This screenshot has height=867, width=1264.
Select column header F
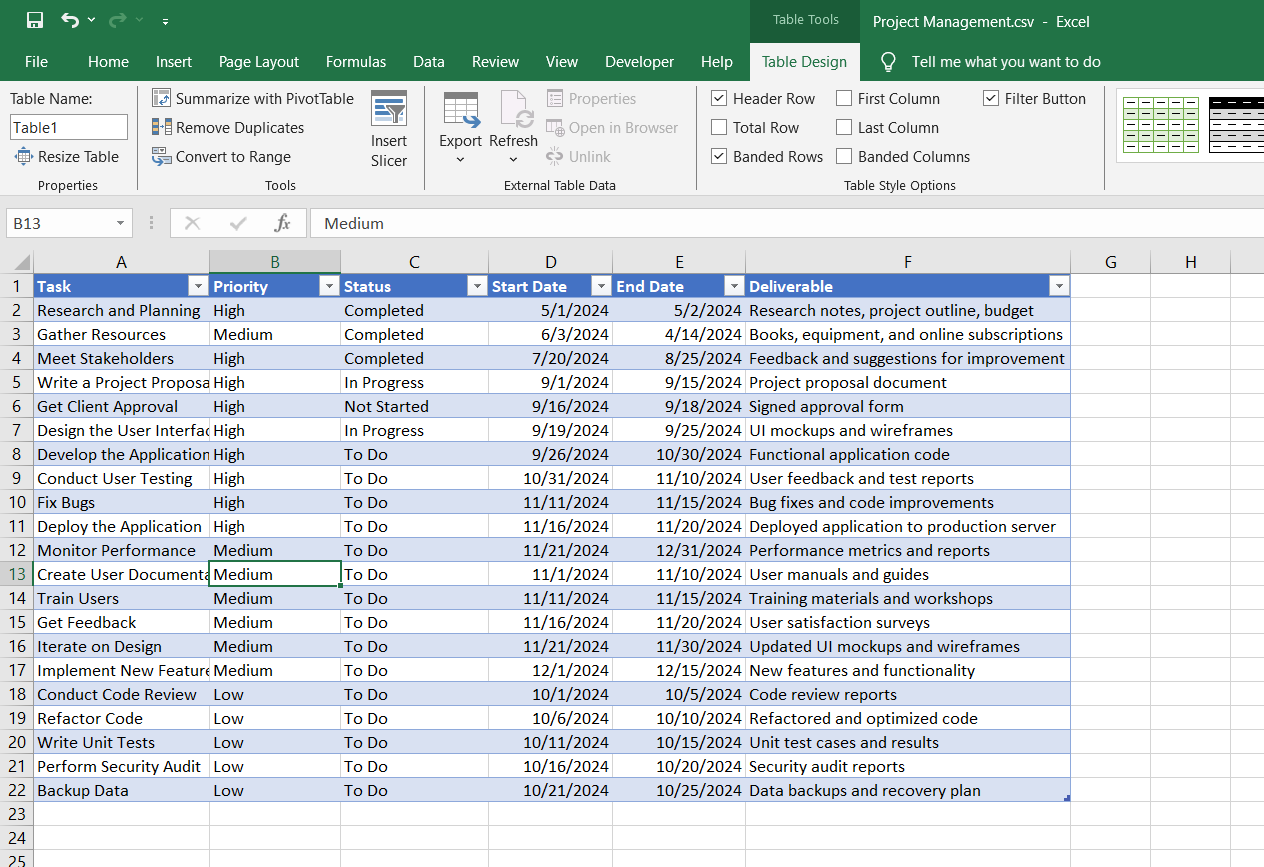coord(908,262)
